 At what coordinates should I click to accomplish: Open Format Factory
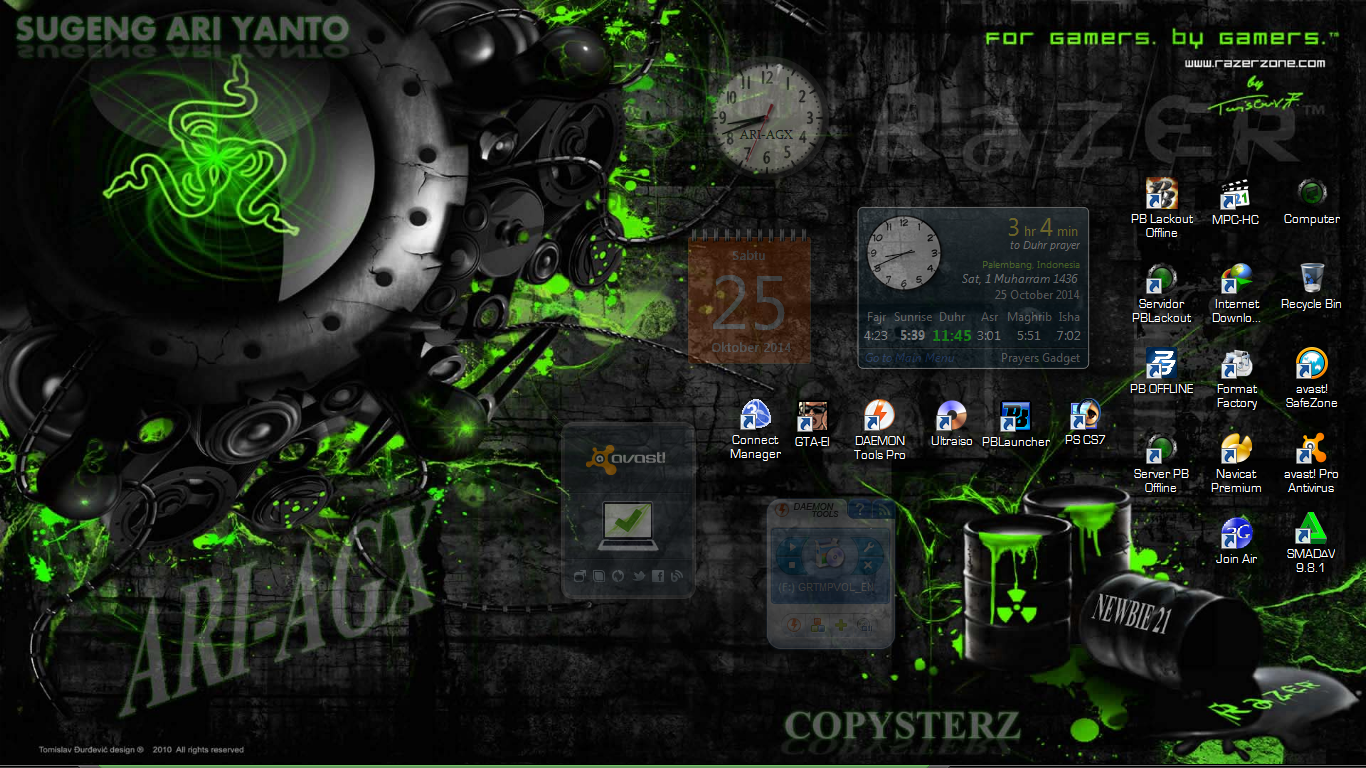point(1237,363)
